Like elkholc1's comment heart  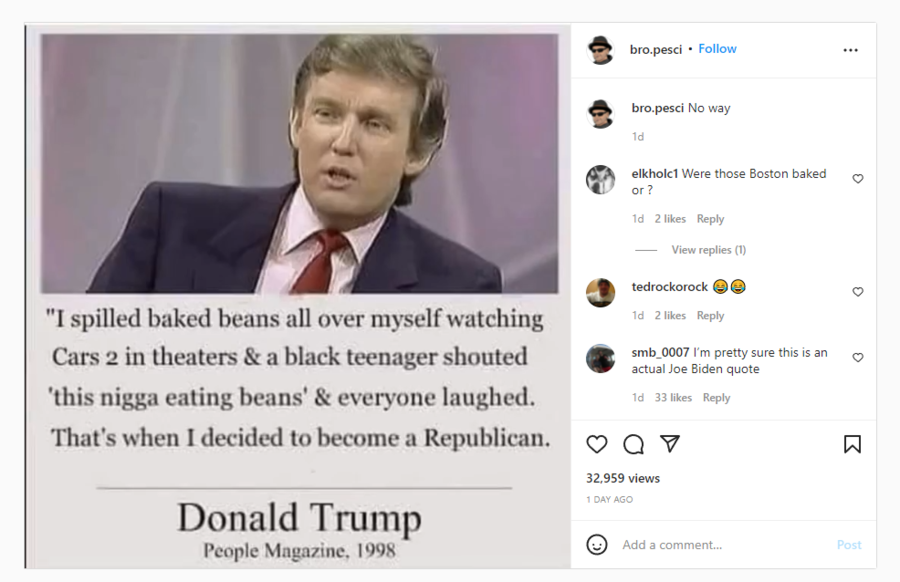858,179
